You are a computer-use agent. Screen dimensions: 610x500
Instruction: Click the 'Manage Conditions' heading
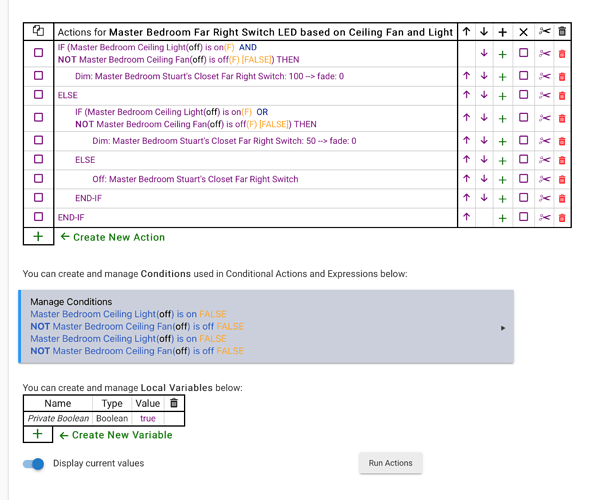71,302
